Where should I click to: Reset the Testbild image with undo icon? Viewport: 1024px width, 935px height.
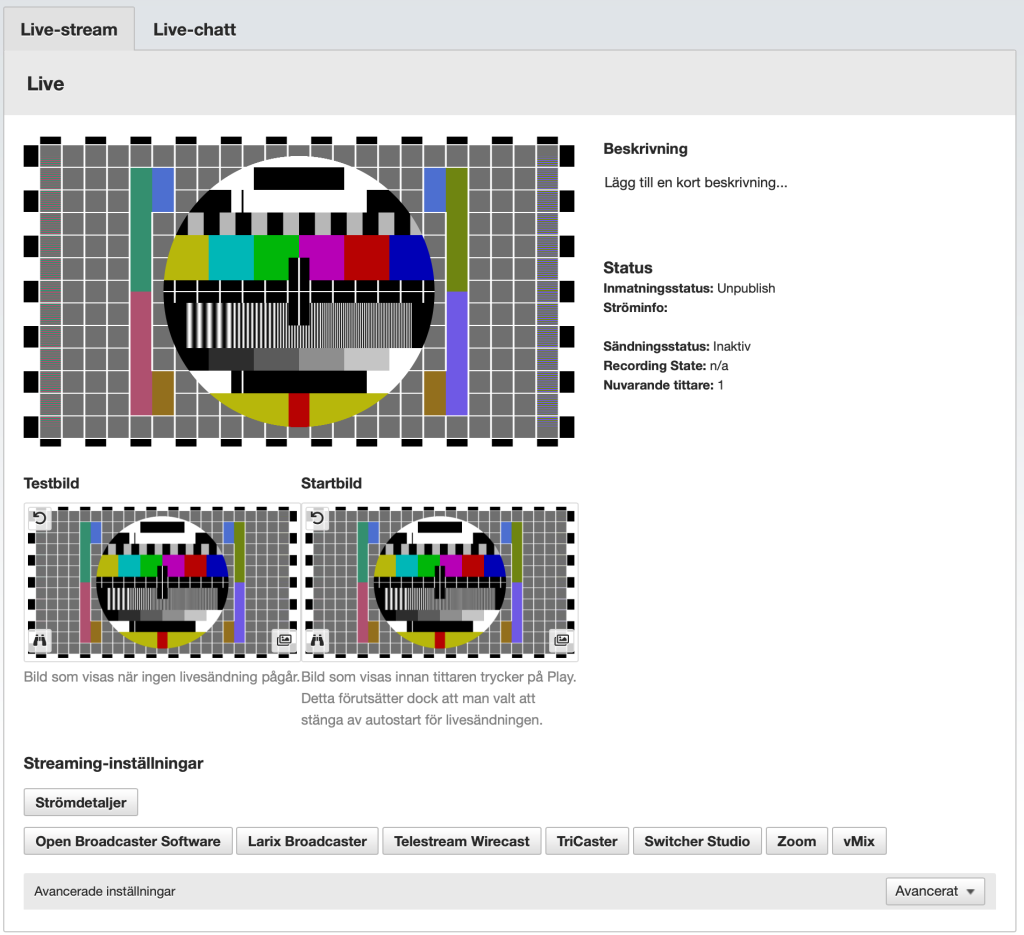[40, 518]
